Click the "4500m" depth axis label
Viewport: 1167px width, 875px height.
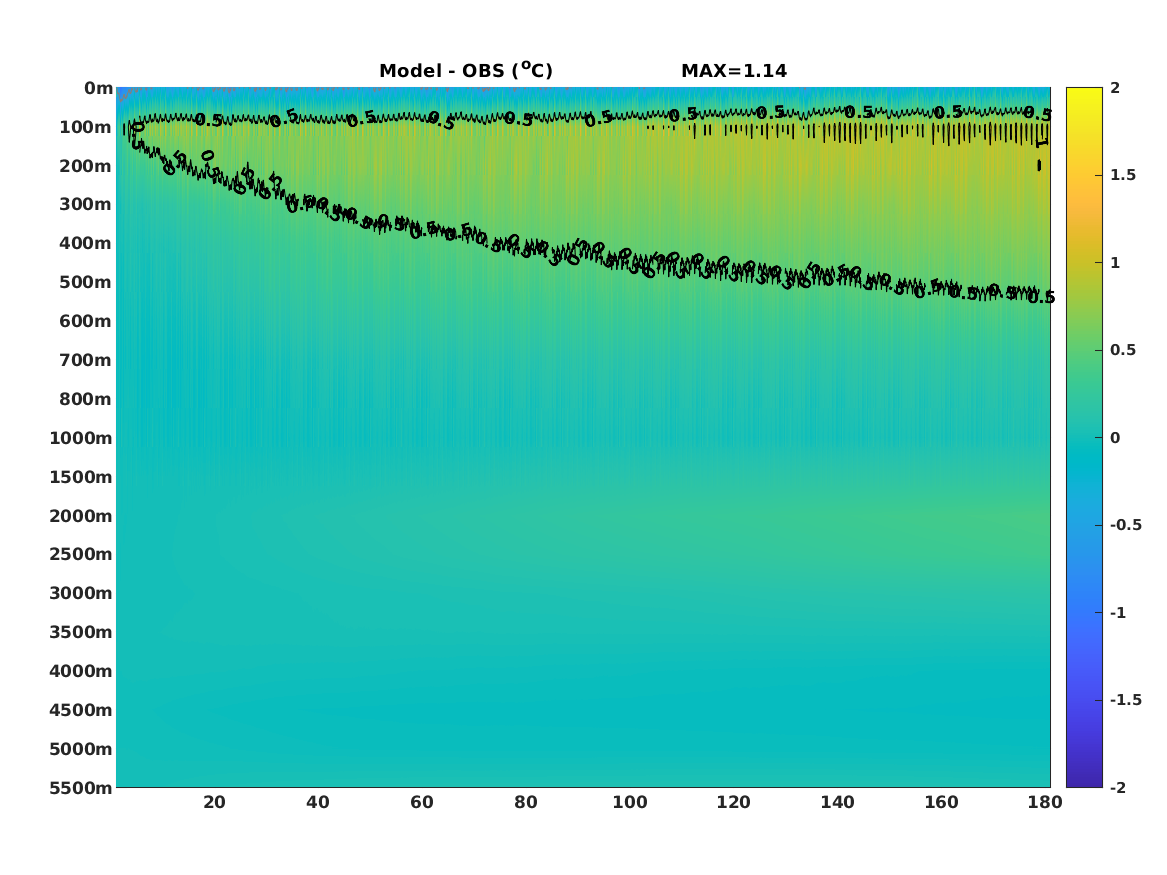(81, 710)
